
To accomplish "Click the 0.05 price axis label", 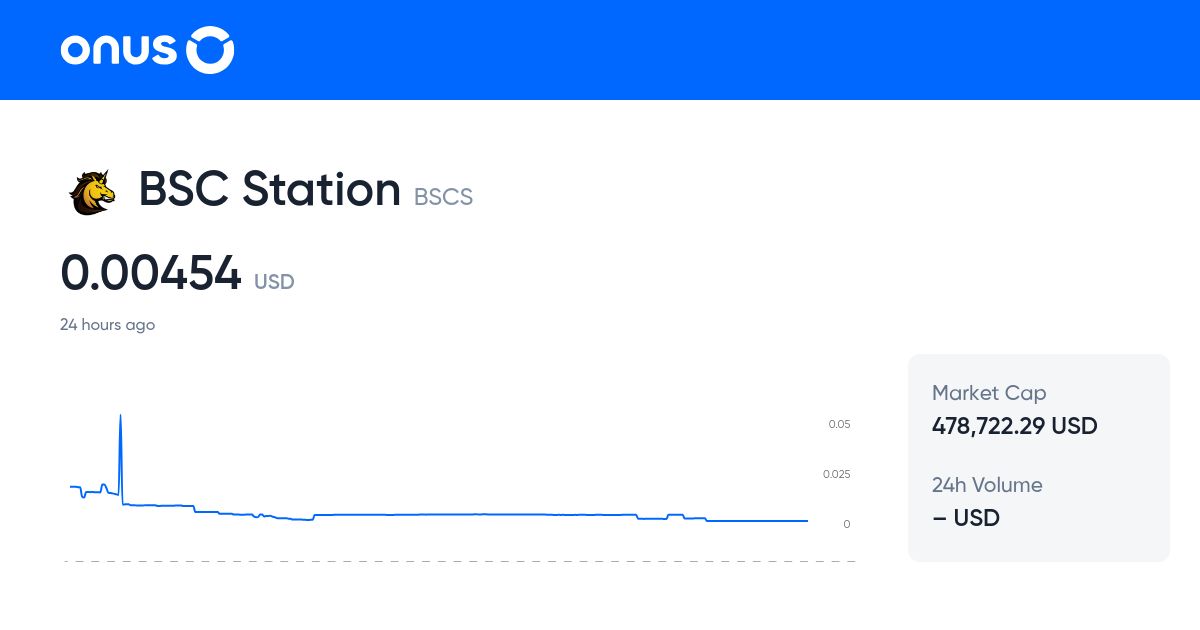I will pos(838,424).
